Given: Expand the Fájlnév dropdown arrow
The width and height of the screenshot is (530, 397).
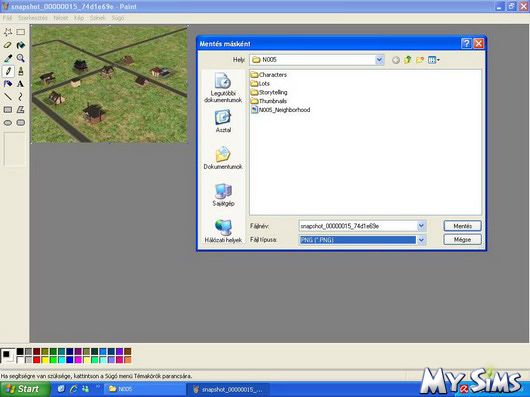Looking at the screenshot, I should (421, 226).
